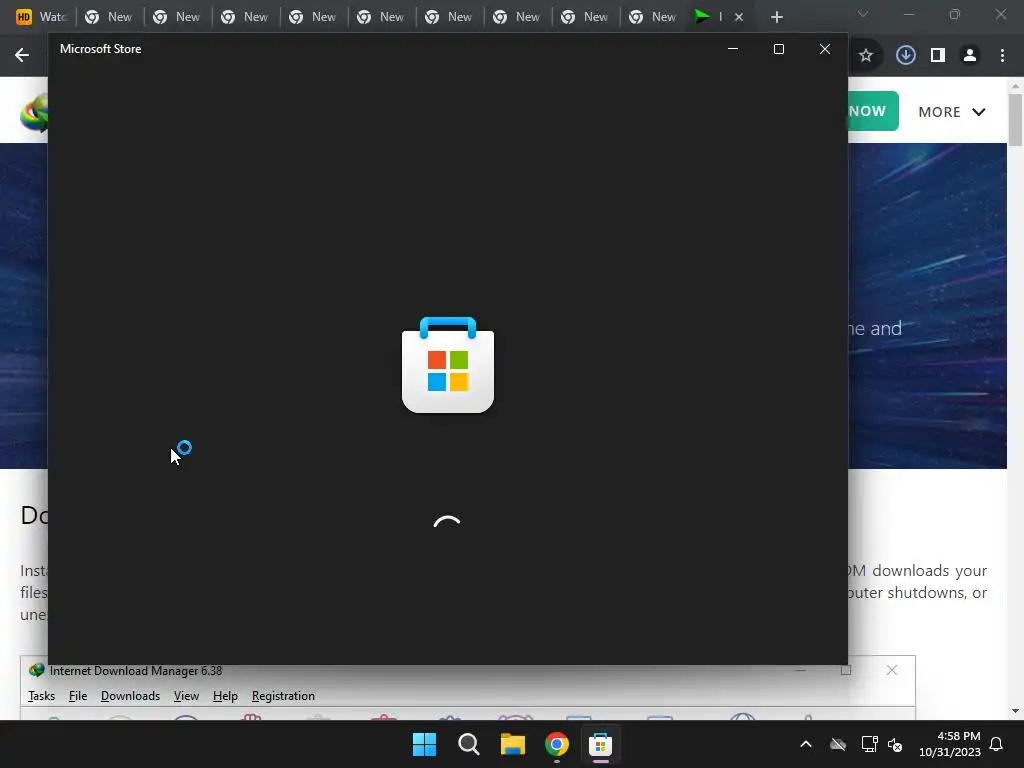Open the notifications bell
The width and height of the screenshot is (1024, 768).
click(x=996, y=744)
